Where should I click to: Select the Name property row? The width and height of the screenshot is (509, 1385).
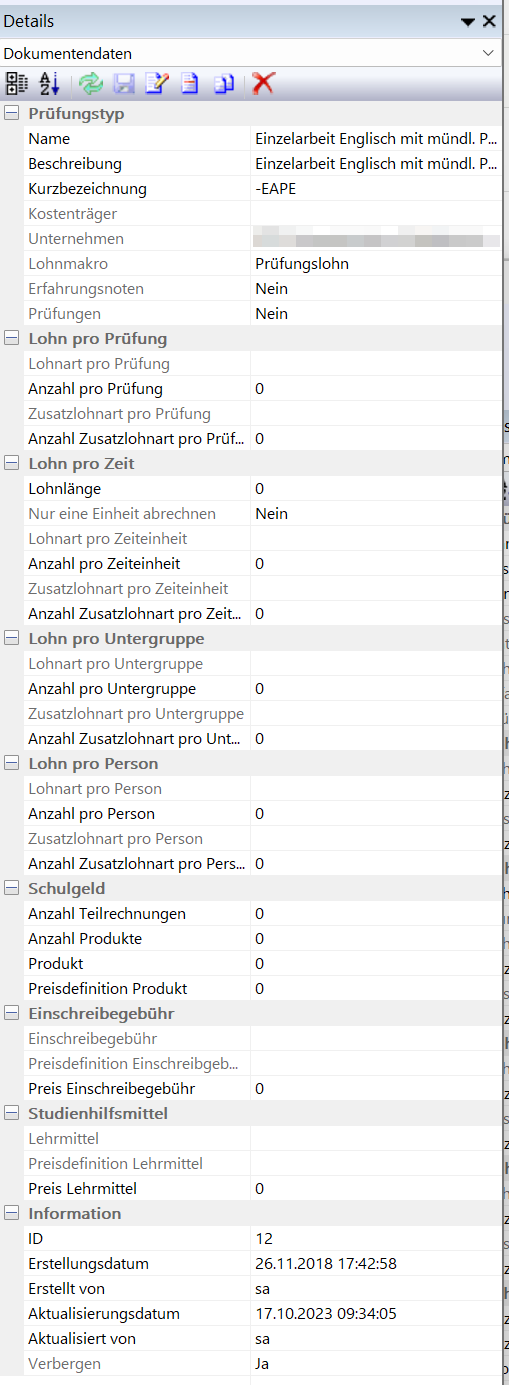pos(251,139)
